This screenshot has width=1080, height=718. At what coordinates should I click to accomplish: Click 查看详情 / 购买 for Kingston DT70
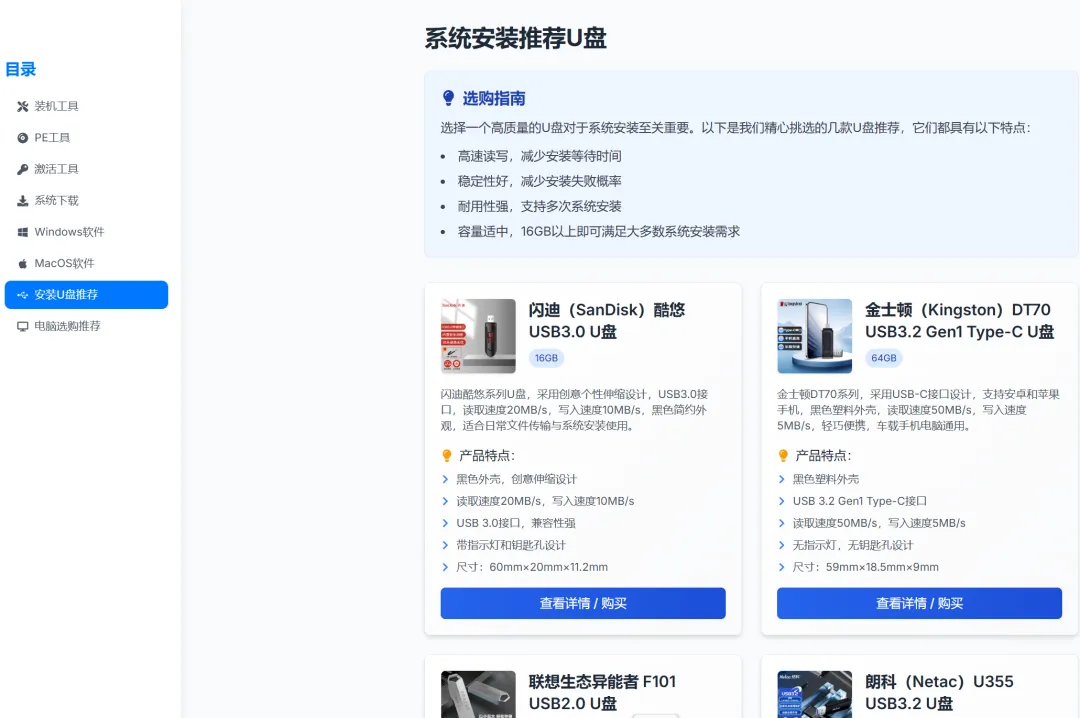(x=919, y=603)
